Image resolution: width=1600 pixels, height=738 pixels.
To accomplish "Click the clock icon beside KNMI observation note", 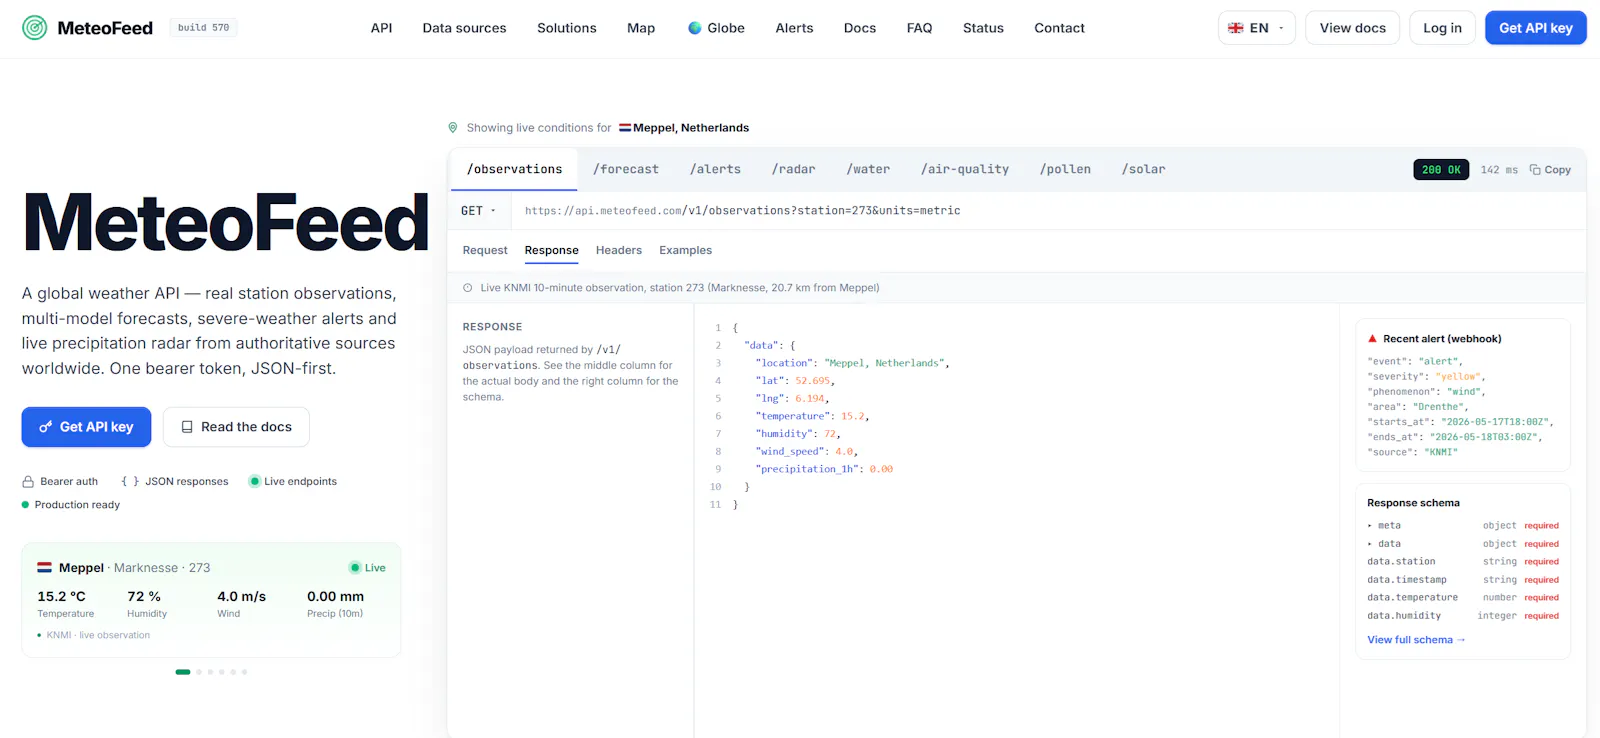I will (467, 288).
